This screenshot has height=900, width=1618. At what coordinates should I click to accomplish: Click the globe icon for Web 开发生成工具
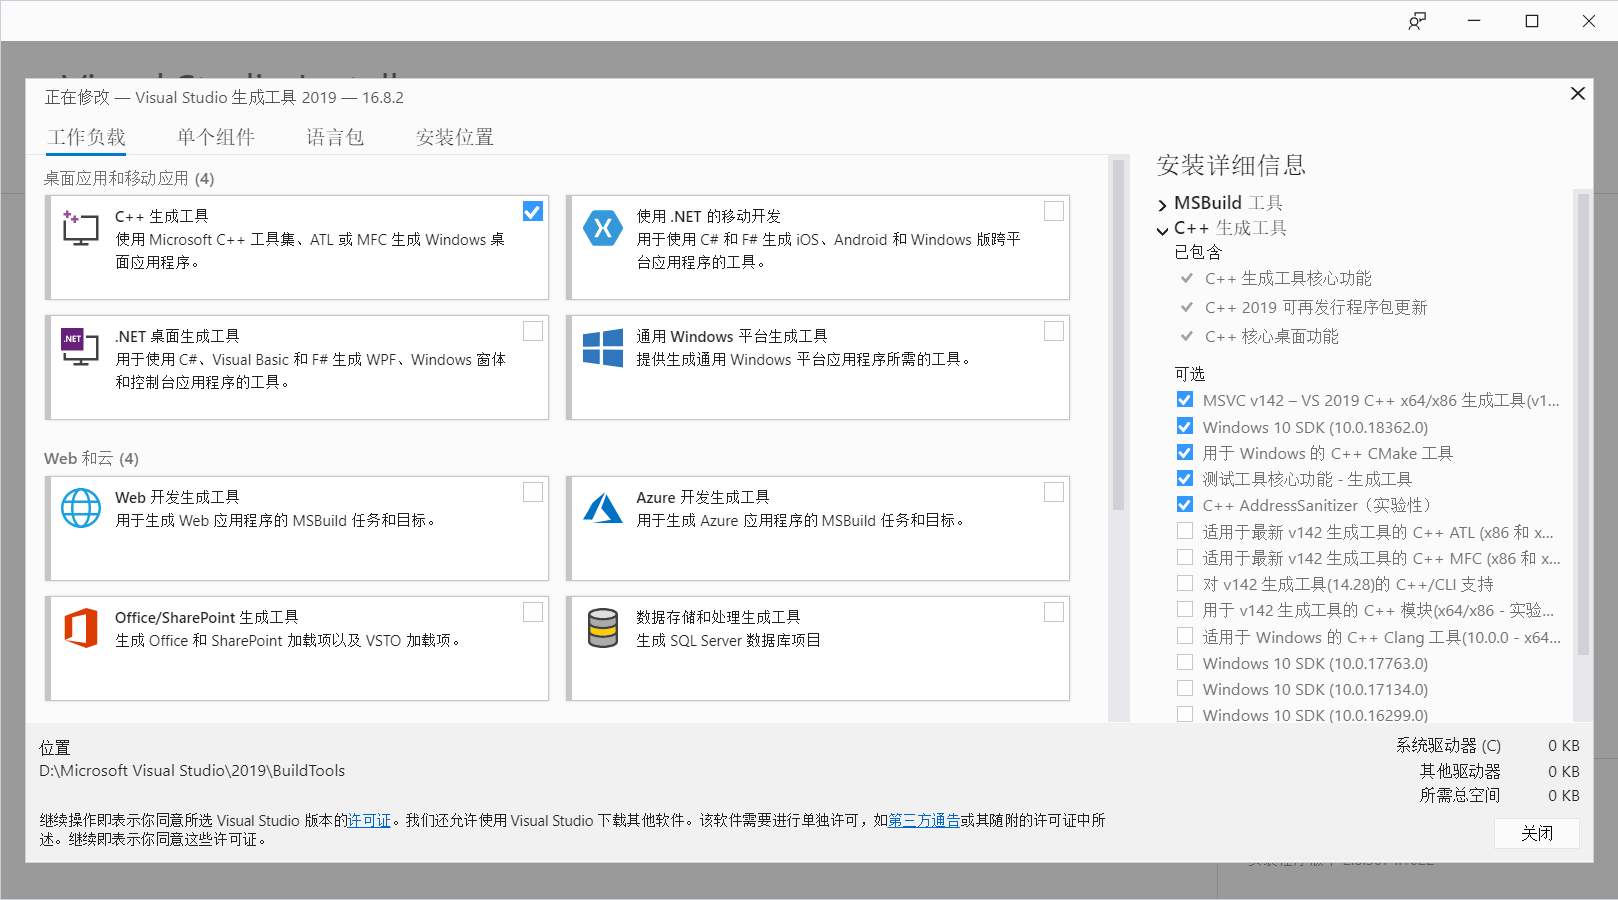80,508
